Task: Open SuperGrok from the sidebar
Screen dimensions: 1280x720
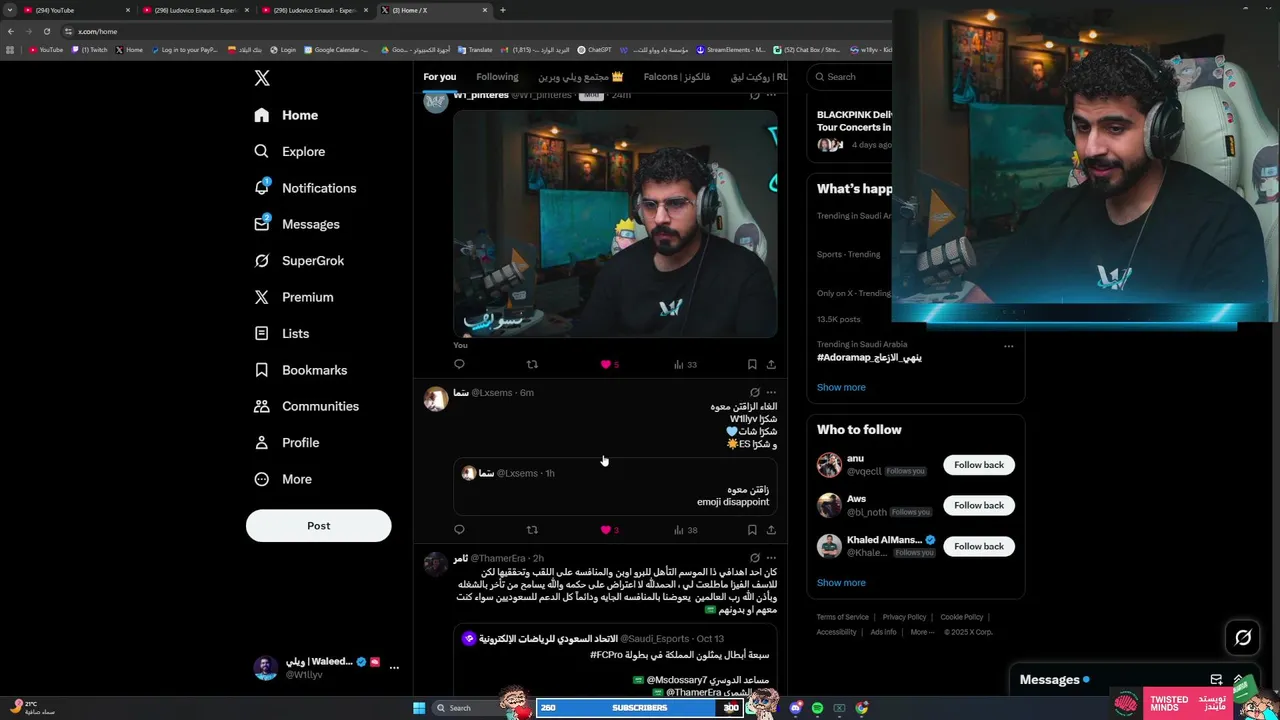Action: 299,260
